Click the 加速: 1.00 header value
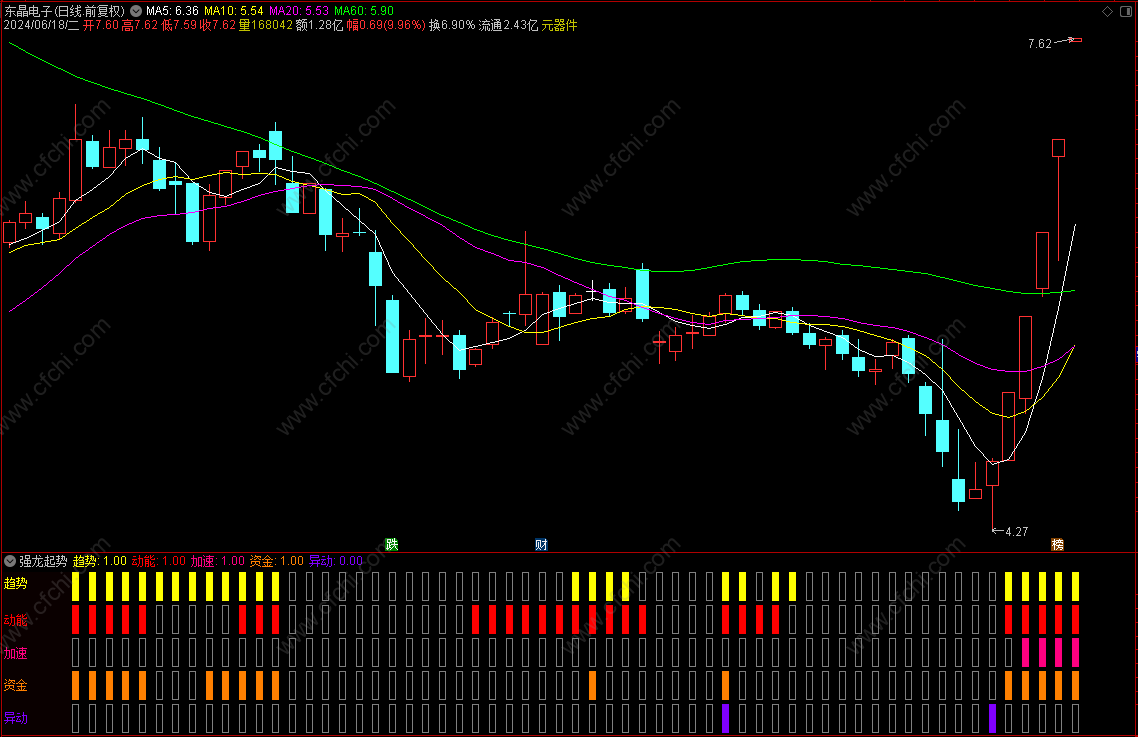 click(x=218, y=561)
